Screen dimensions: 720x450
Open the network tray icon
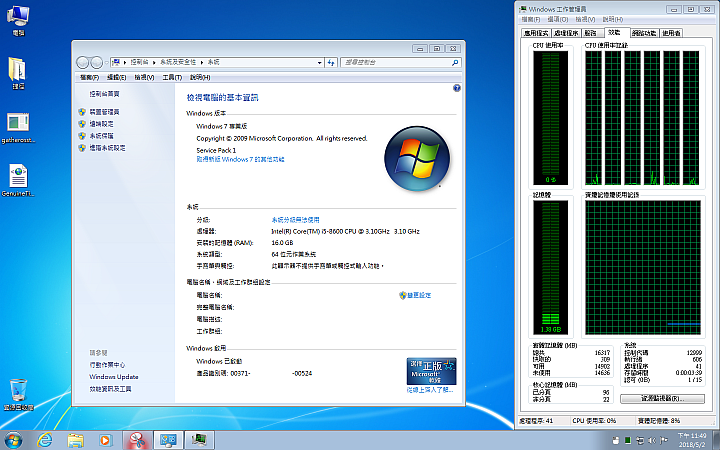[x=640, y=440]
